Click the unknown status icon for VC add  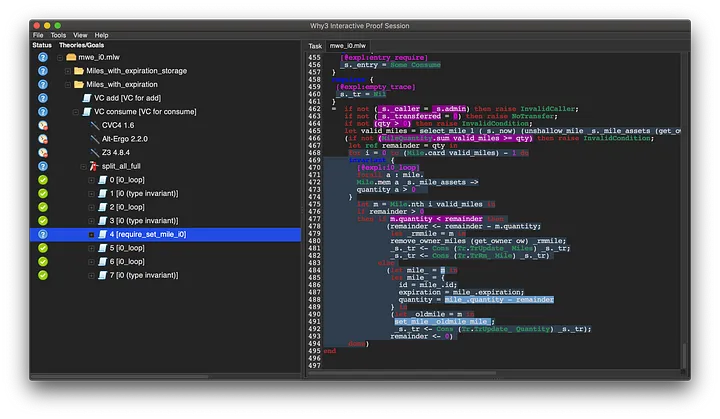pyautogui.click(x=43, y=98)
